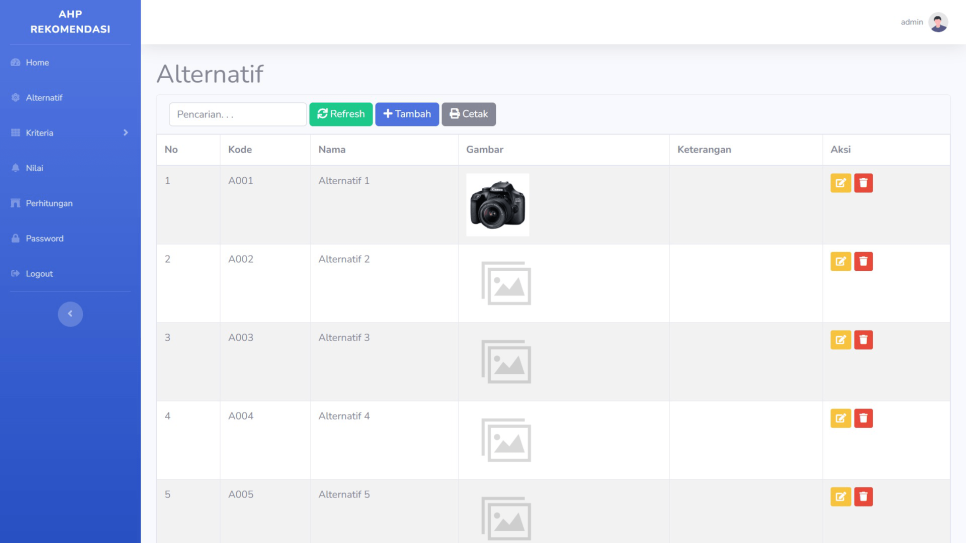Screen dimensions: 966x543
Task: Click the camera thumbnail for Alternatif 1
Action: pyautogui.click(x=497, y=204)
